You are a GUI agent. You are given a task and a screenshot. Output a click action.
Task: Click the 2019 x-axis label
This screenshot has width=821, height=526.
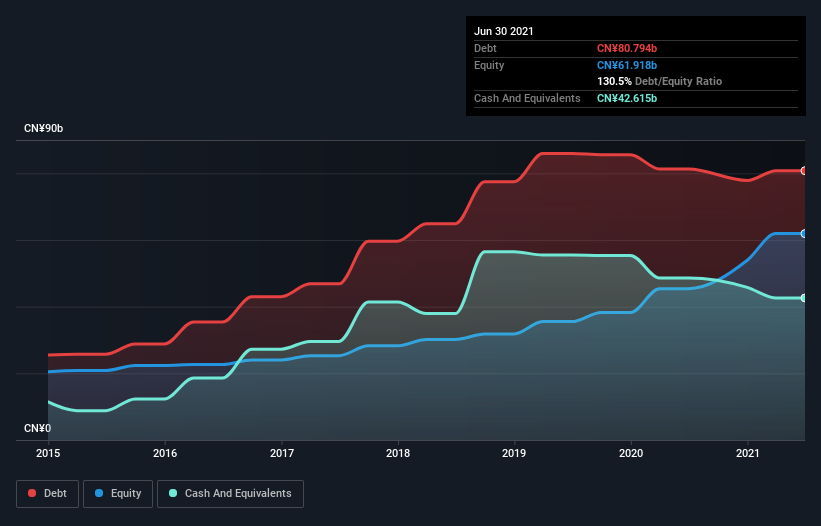pos(514,453)
